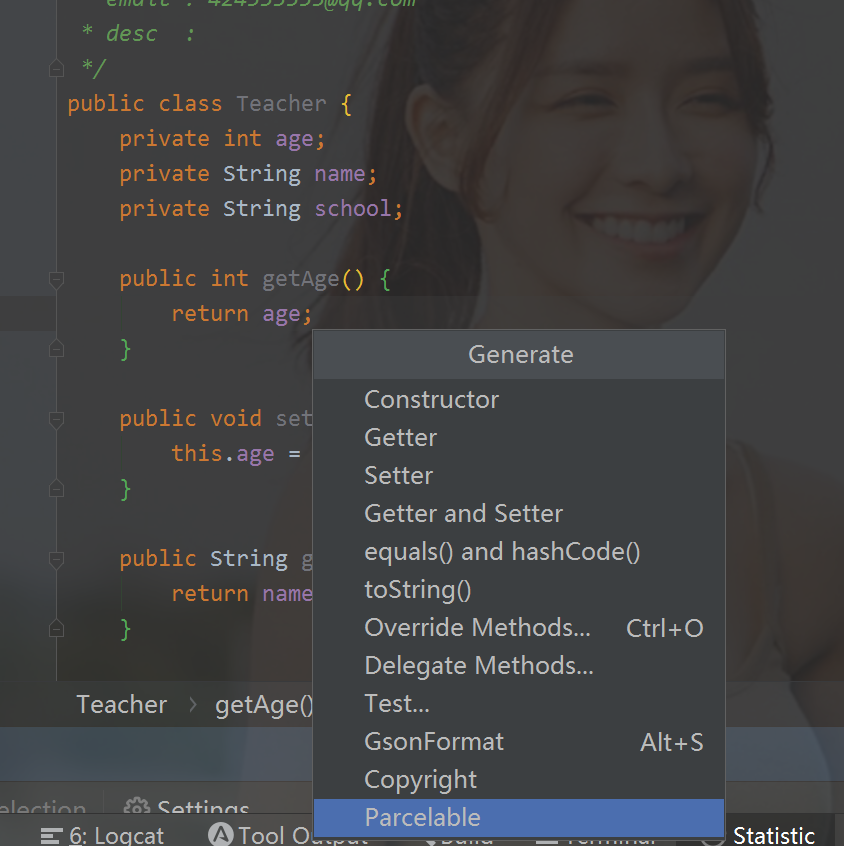Select GsonFormat generate option

click(x=519, y=742)
